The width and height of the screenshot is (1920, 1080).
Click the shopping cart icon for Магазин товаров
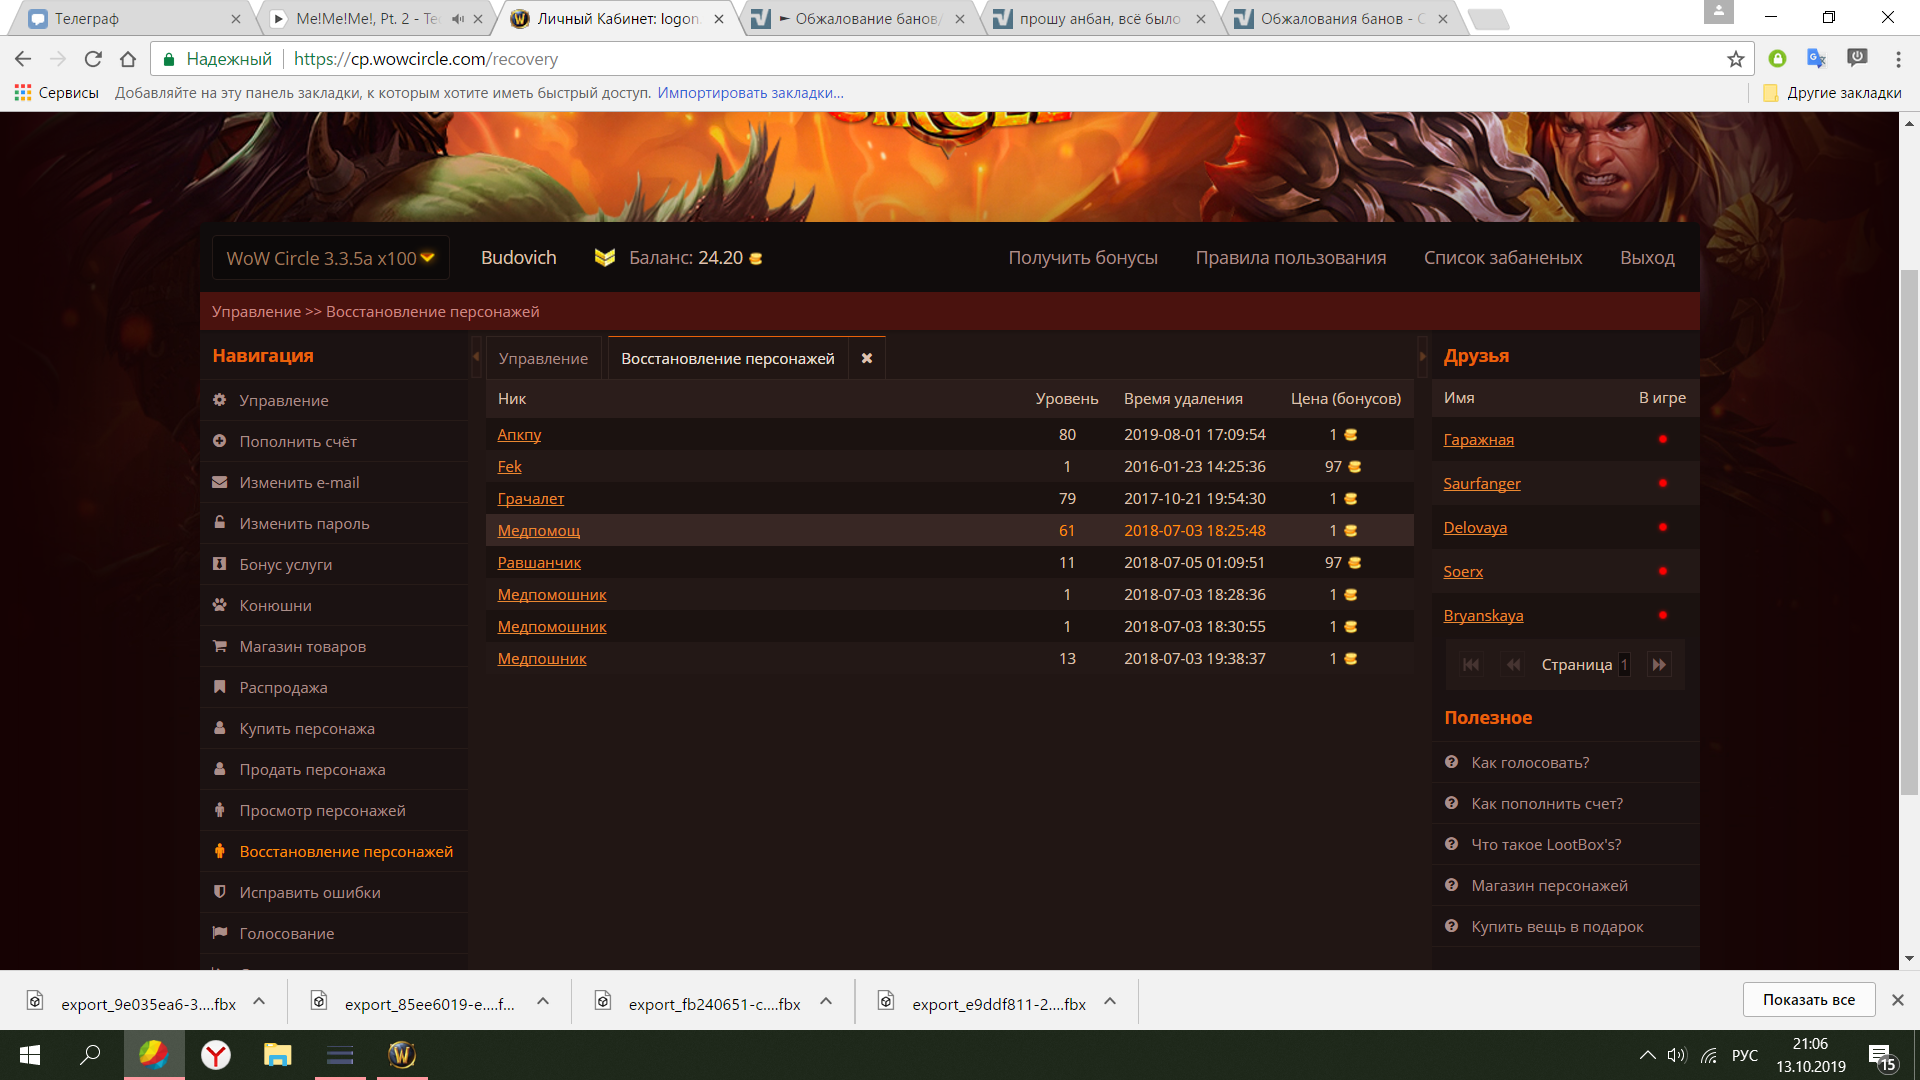click(x=219, y=646)
